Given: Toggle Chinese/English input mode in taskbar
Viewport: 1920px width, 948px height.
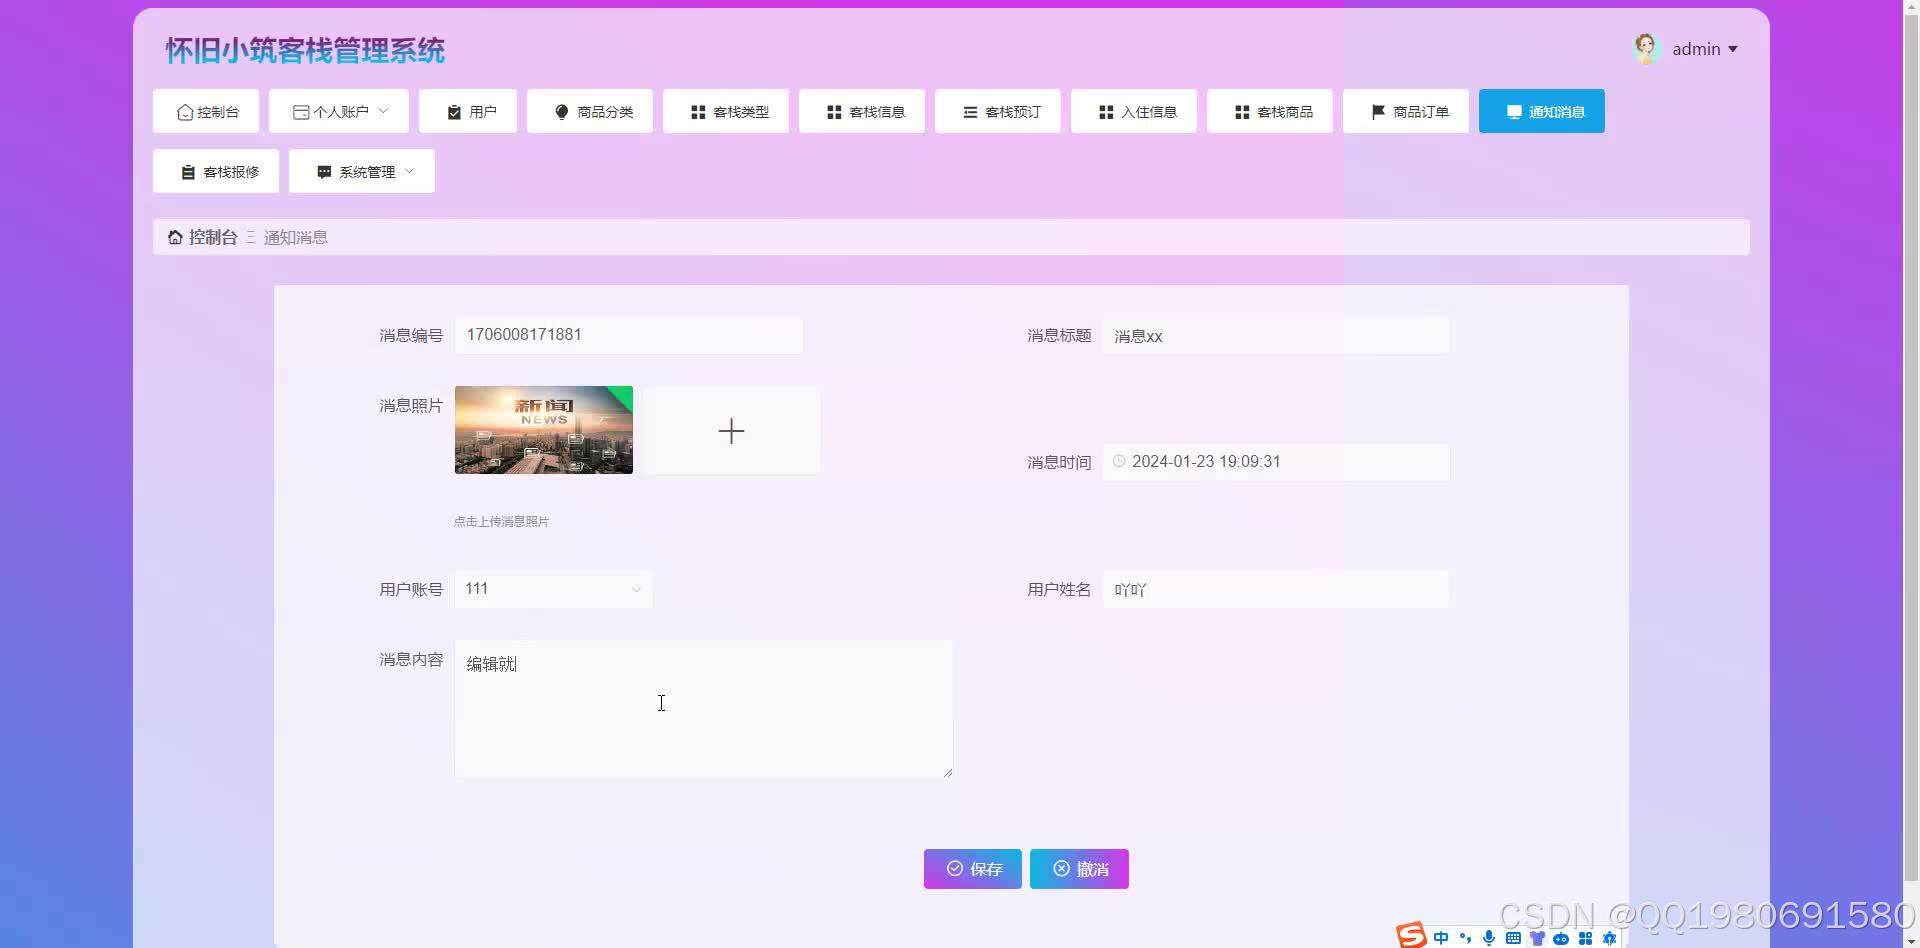Looking at the screenshot, I should (1440, 937).
